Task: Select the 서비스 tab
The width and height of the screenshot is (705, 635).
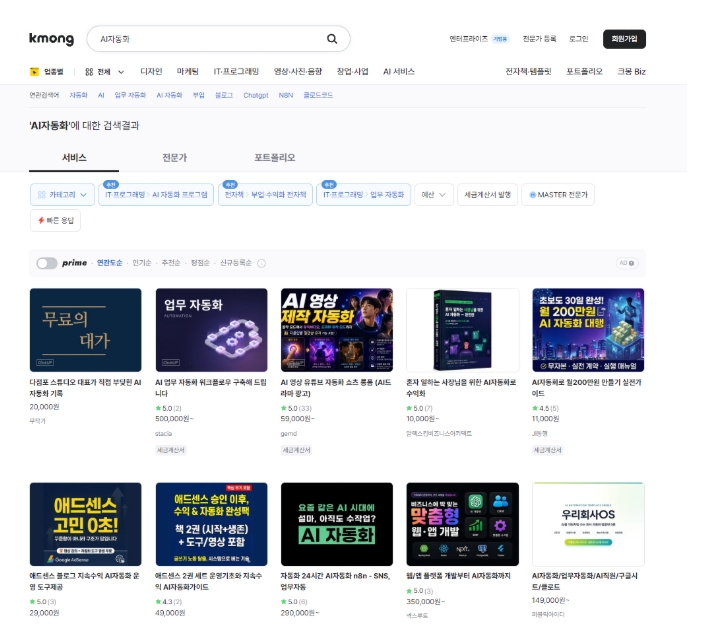Action: 74,157
